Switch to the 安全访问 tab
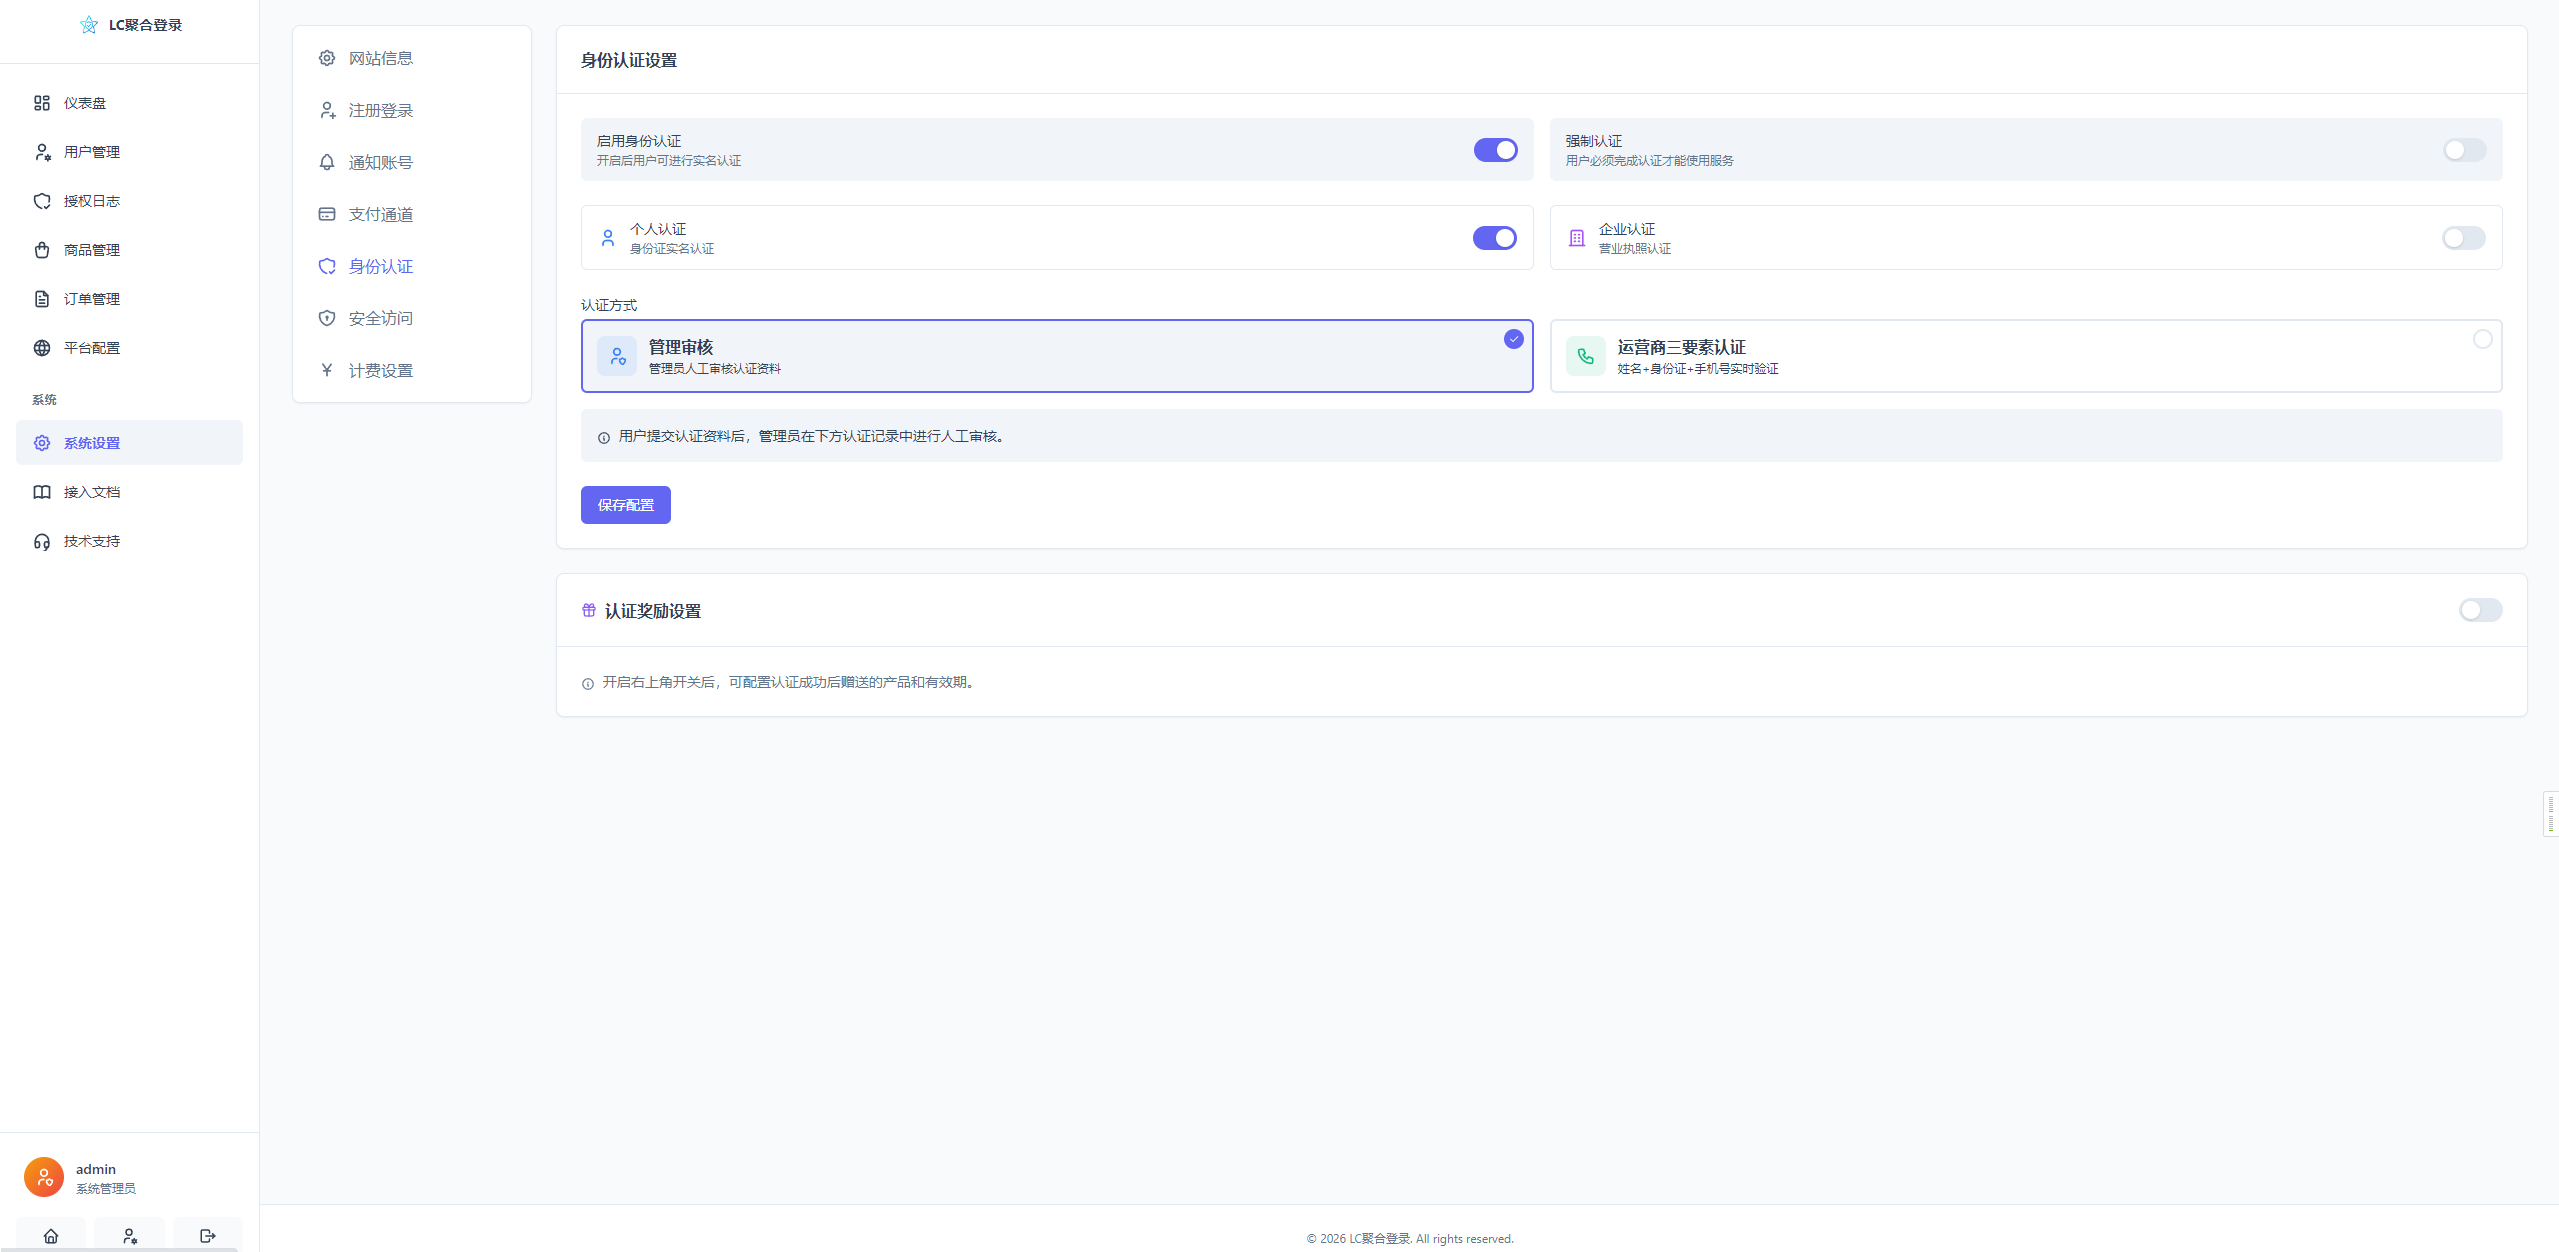This screenshot has width=2559, height=1252. (380, 318)
